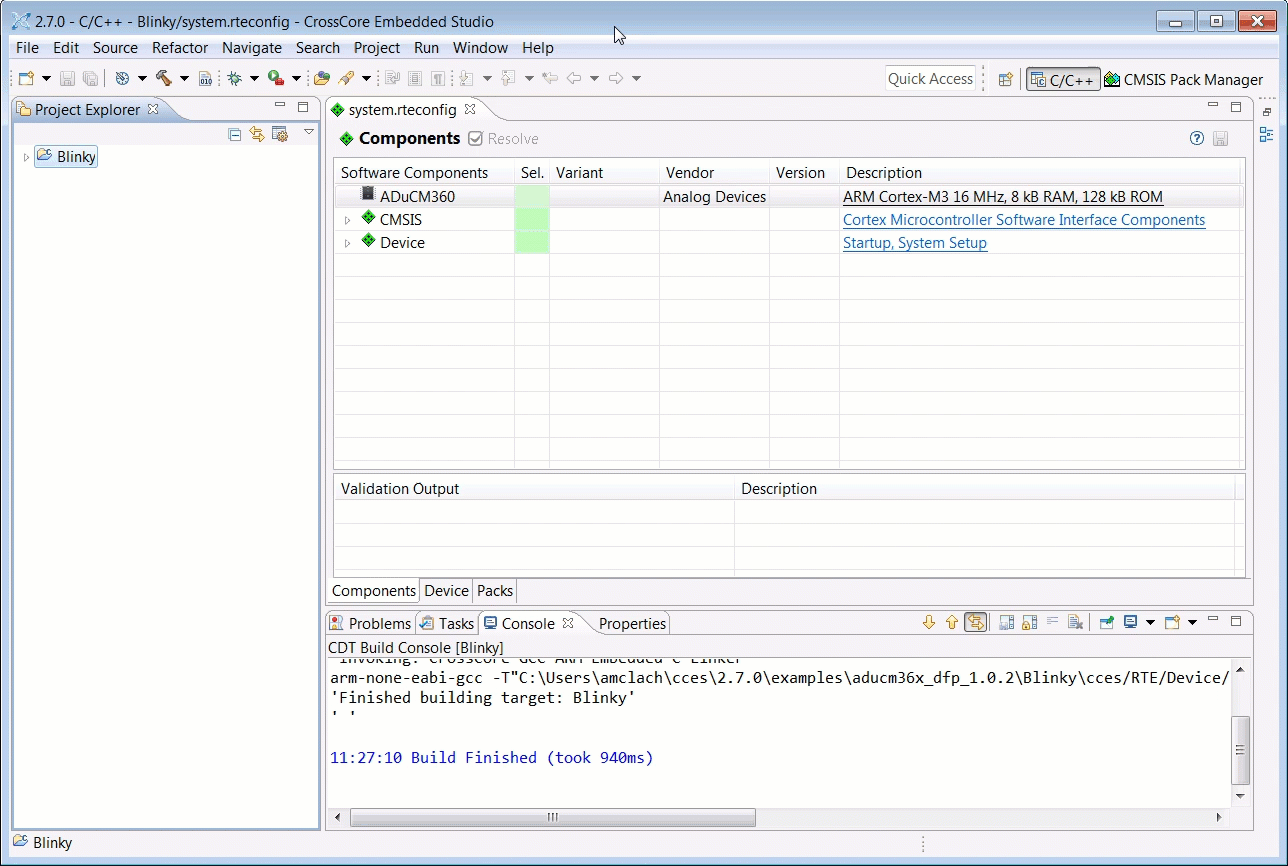The width and height of the screenshot is (1288, 866).
Task: Click the Search flashlight toolbar icon
Action: point(347,78)
